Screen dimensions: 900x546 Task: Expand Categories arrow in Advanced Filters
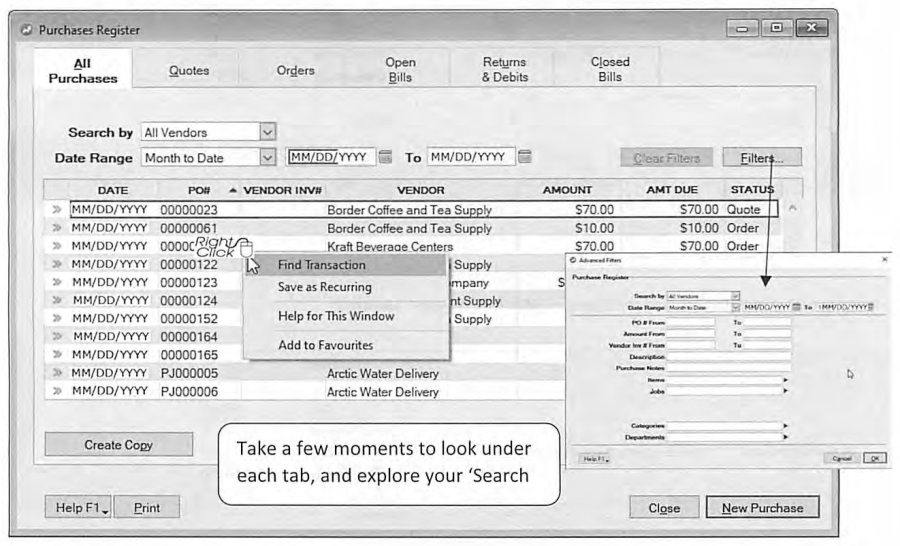click(785, 426)
